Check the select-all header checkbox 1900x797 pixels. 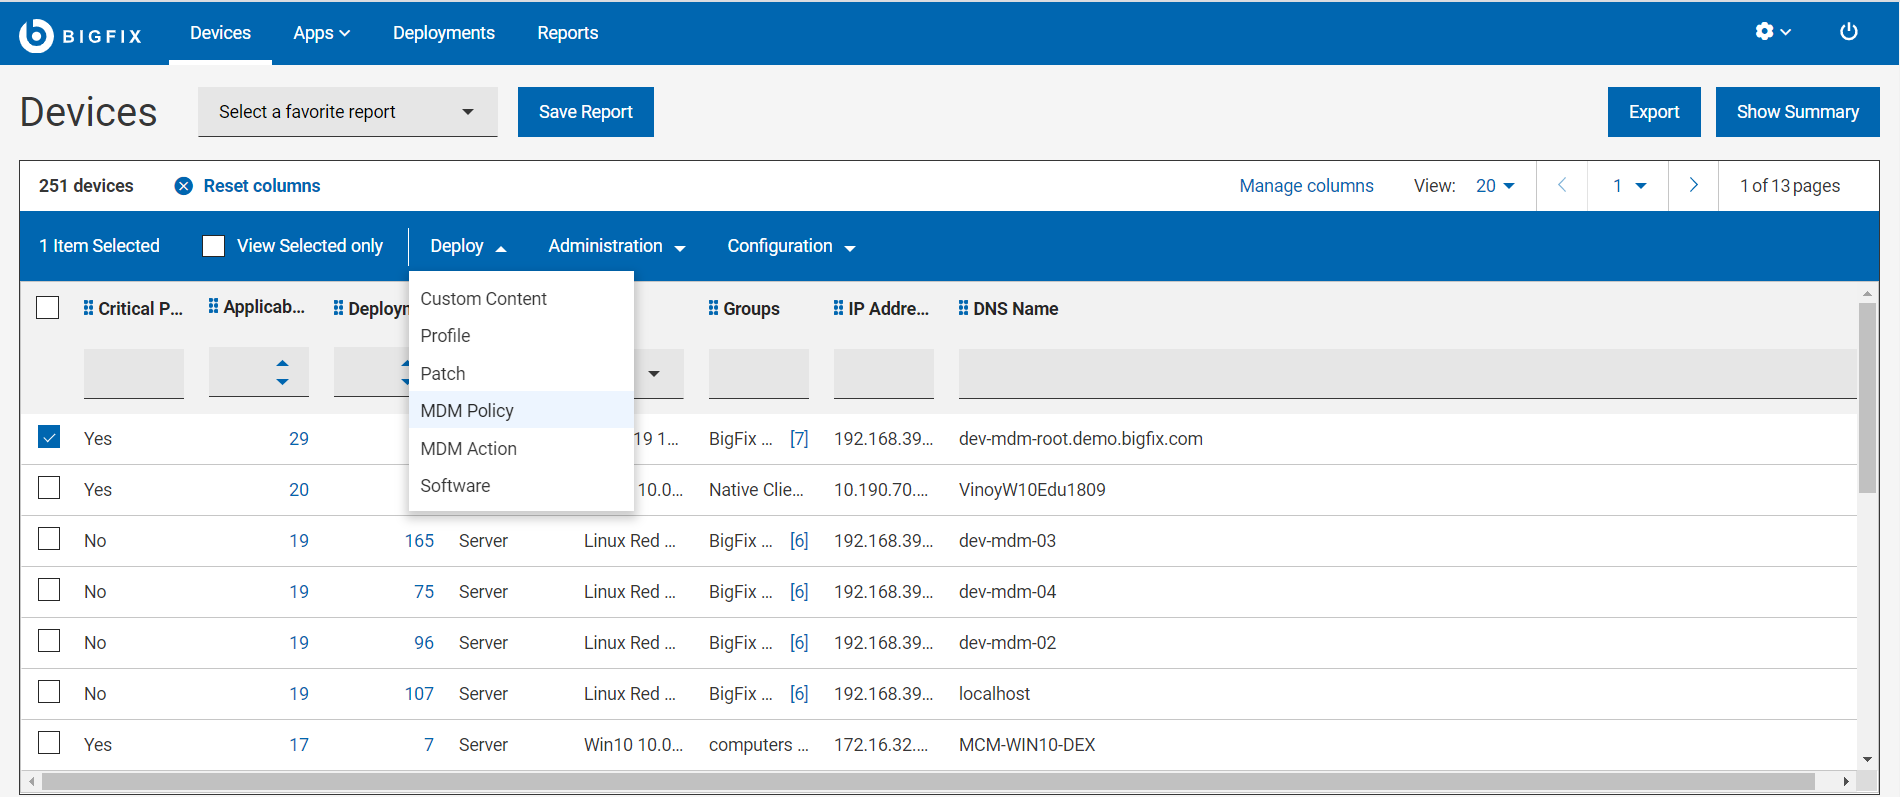[48, 308]
